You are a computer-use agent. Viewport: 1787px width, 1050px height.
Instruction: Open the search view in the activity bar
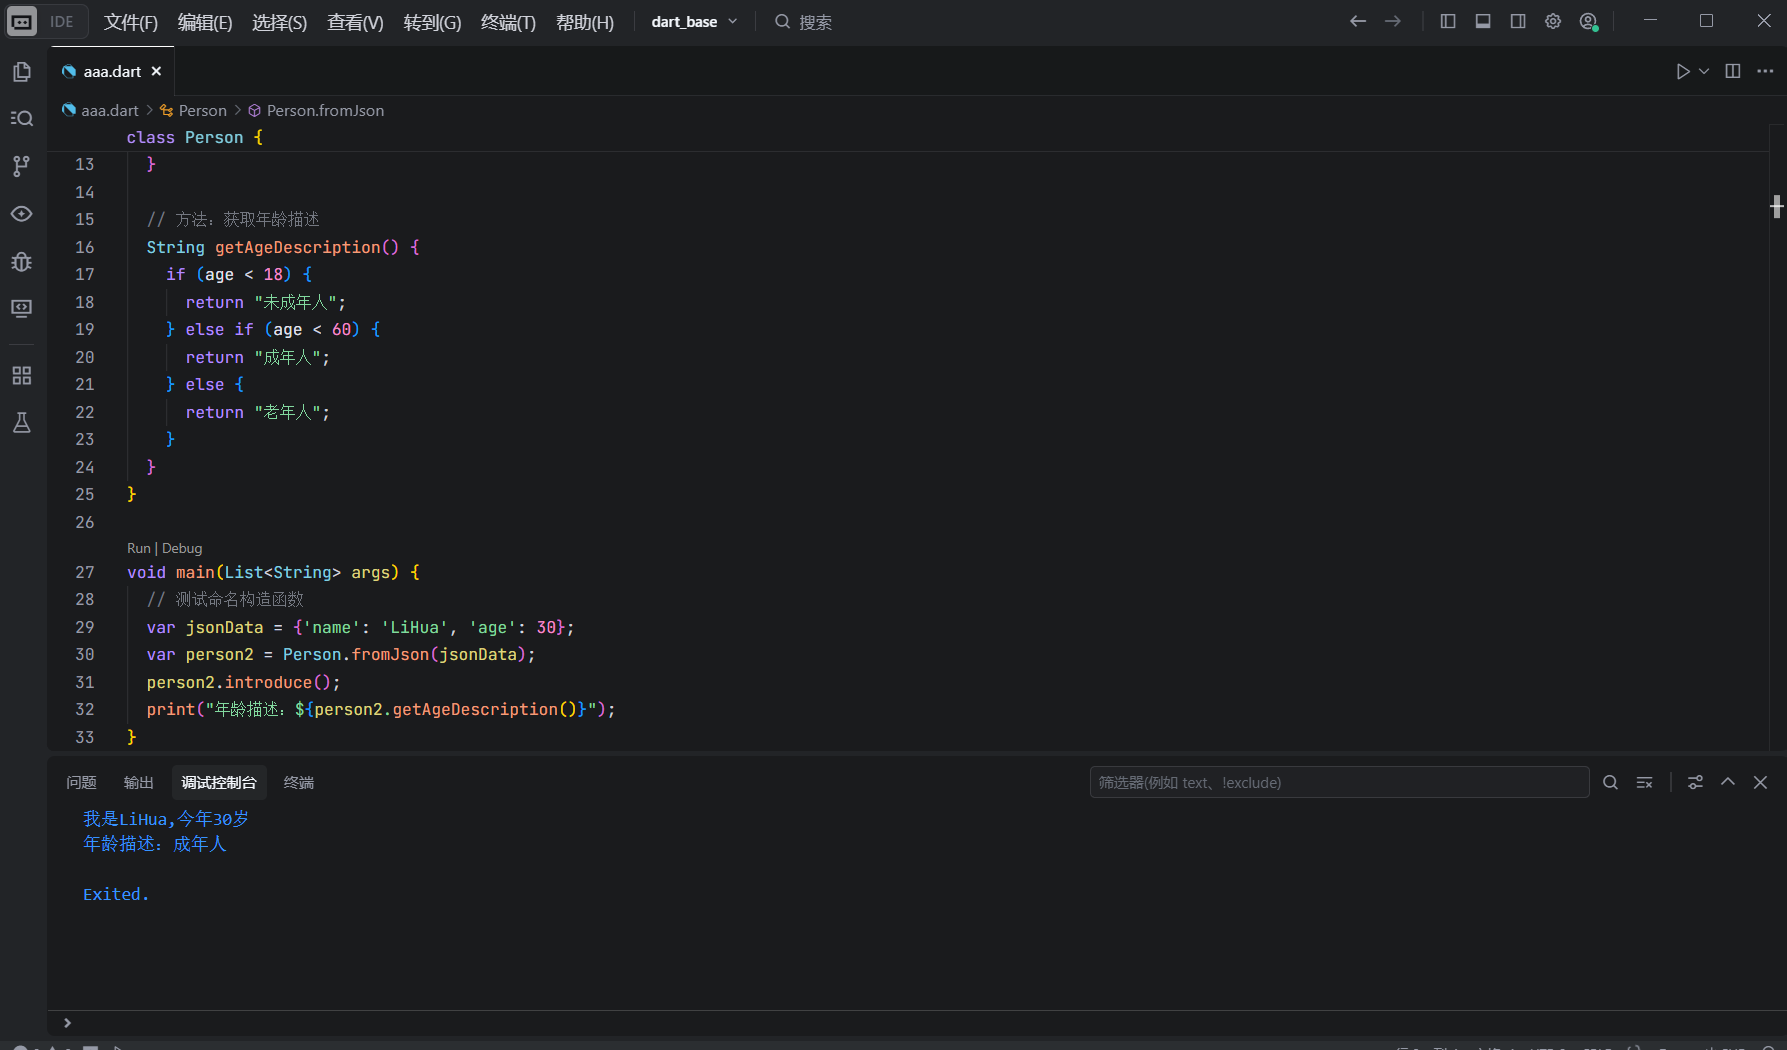point(22,119)
